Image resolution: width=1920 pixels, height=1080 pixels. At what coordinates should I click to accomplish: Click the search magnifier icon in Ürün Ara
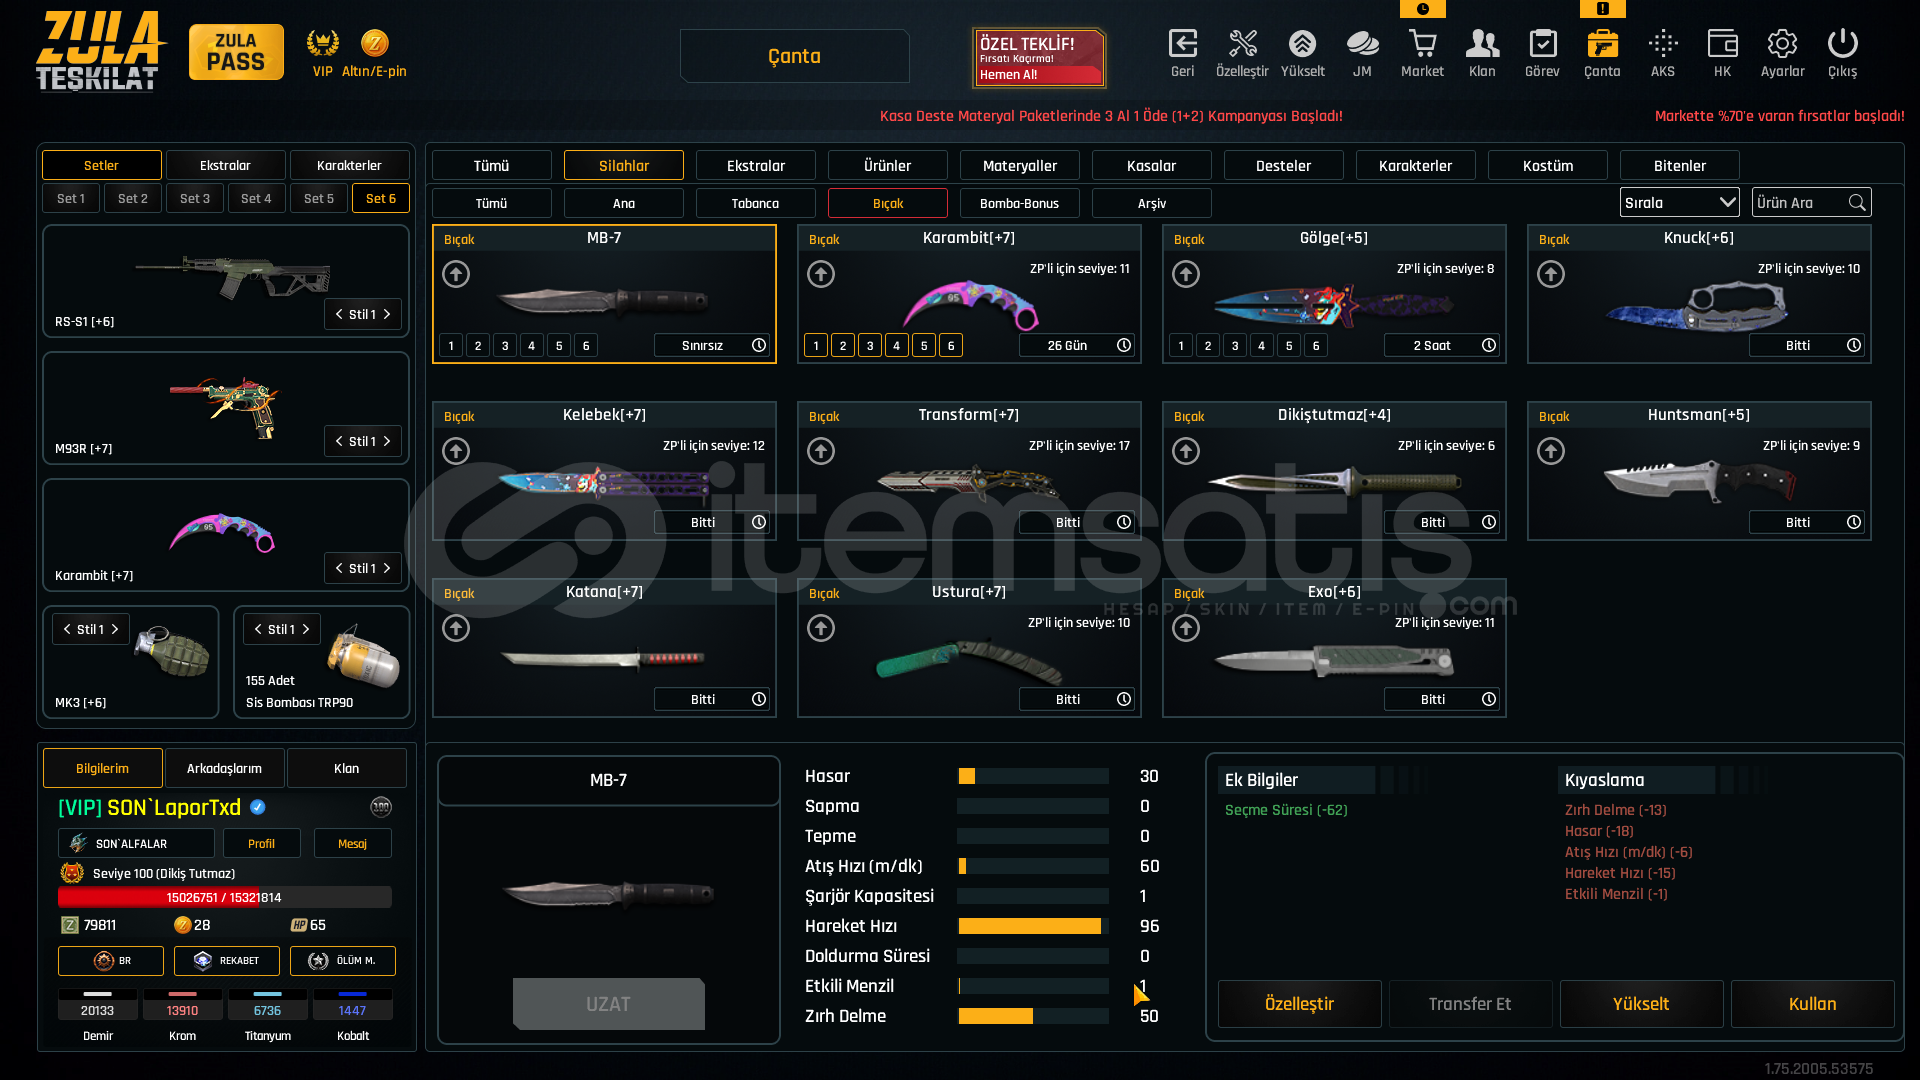pyautogui.click(x=1857, y=203)
